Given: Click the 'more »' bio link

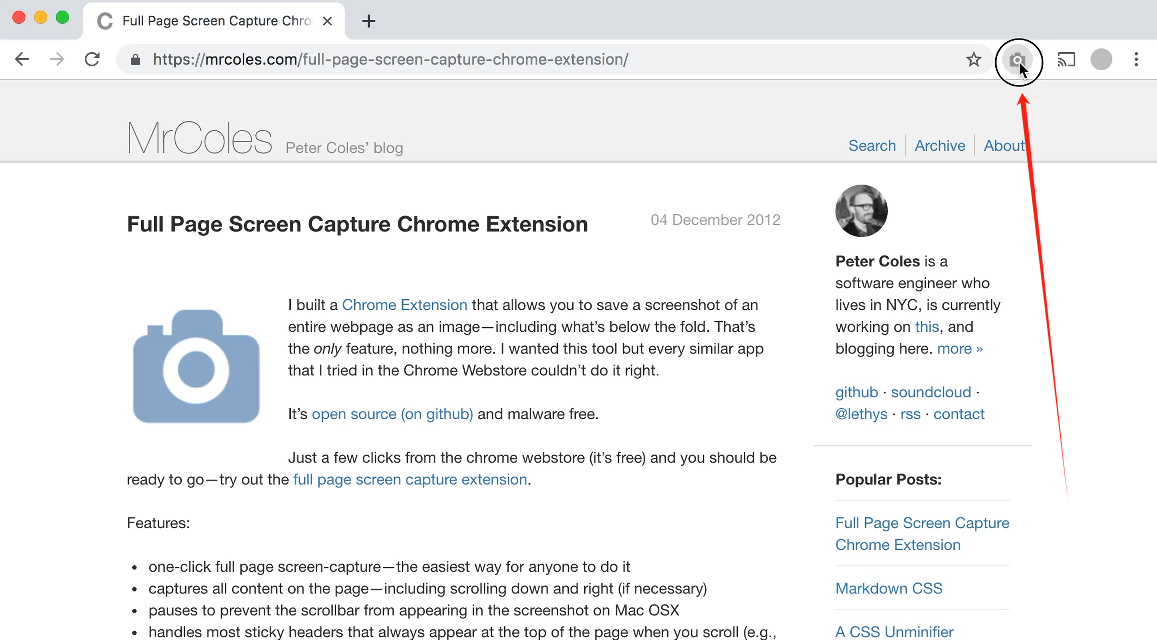Looking at the screenshot, I should point(960,348).
